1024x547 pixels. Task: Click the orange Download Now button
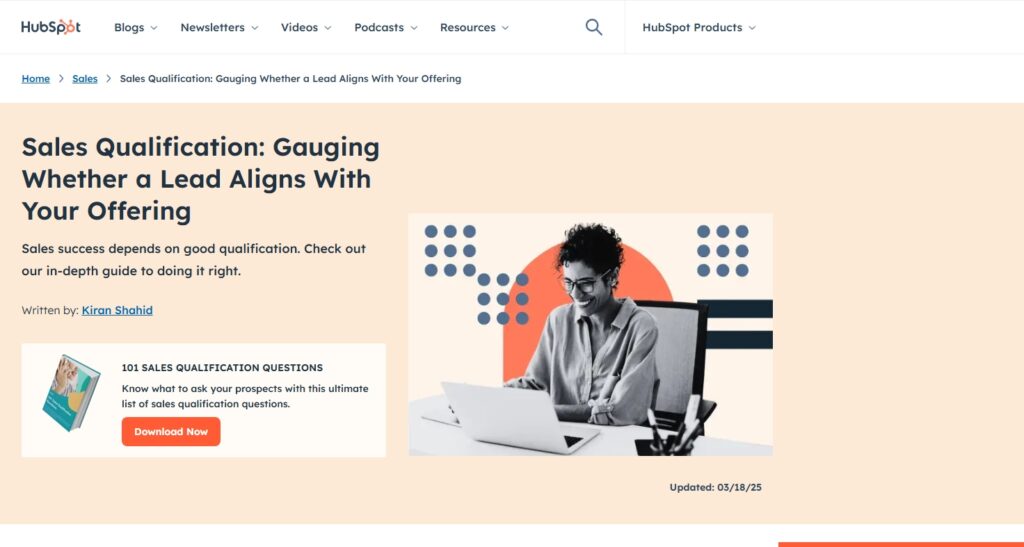[x=171, y=431]
